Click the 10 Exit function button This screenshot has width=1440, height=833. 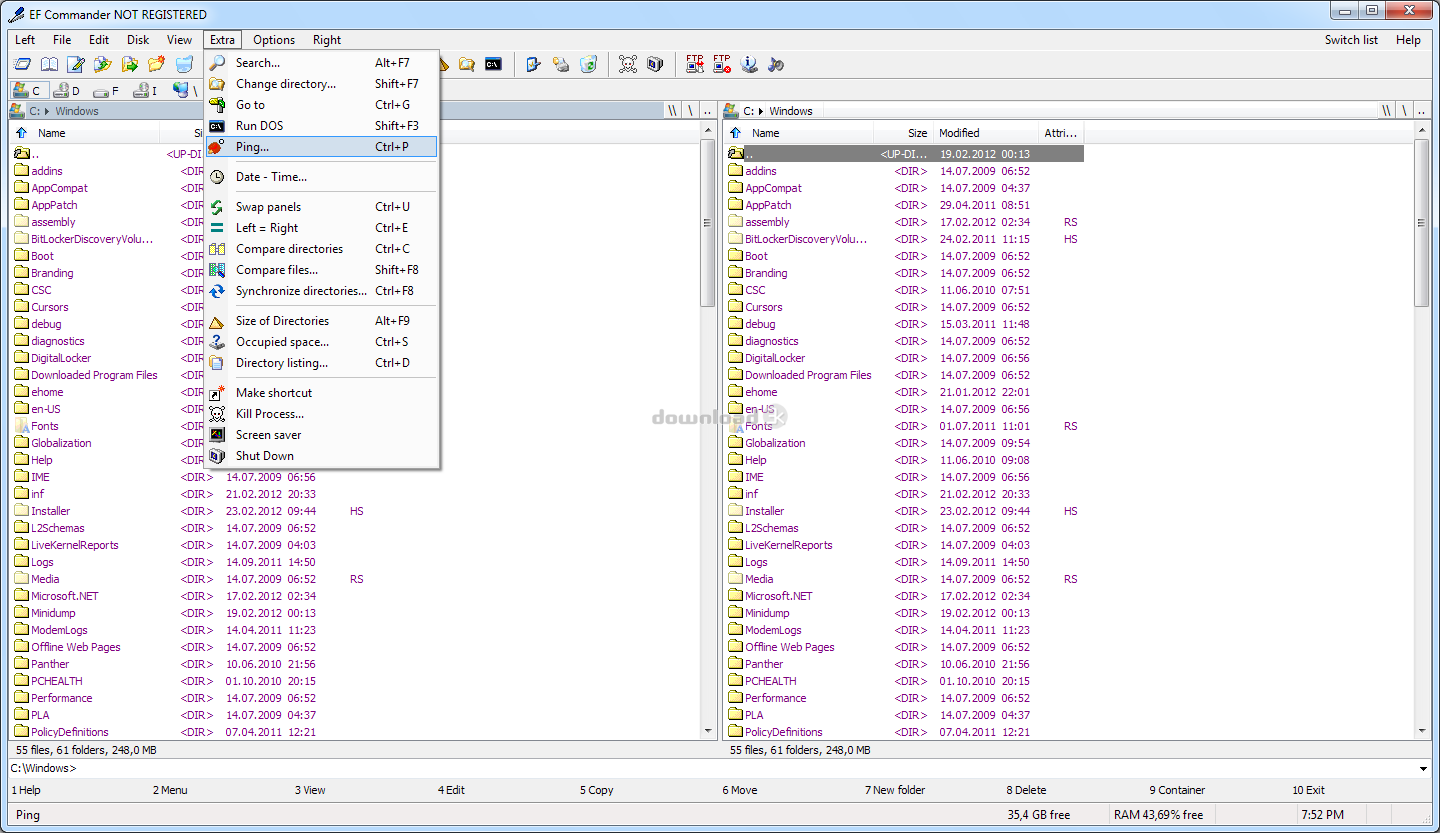[x=1308, y=790]
